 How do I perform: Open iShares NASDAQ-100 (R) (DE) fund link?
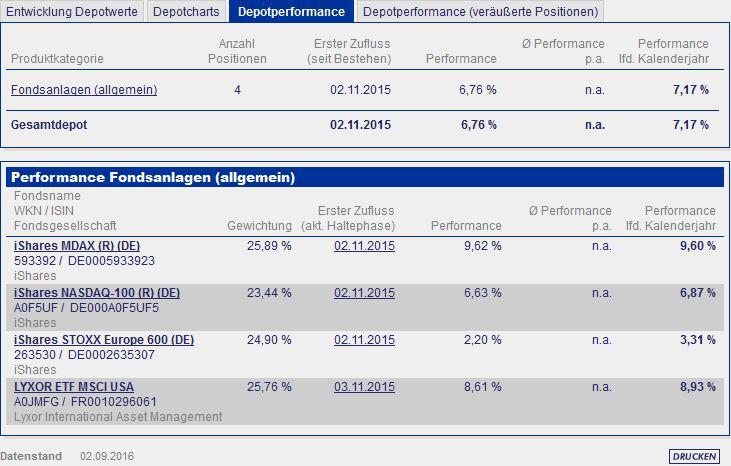pyautogui.click(x=97, y=293)
